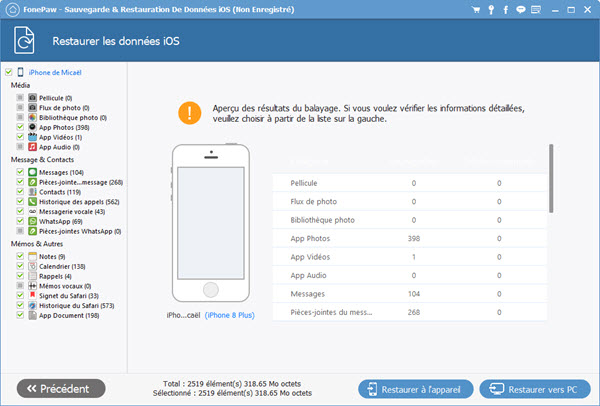Click Restaurer à l'appareil button

click(416, 389)
